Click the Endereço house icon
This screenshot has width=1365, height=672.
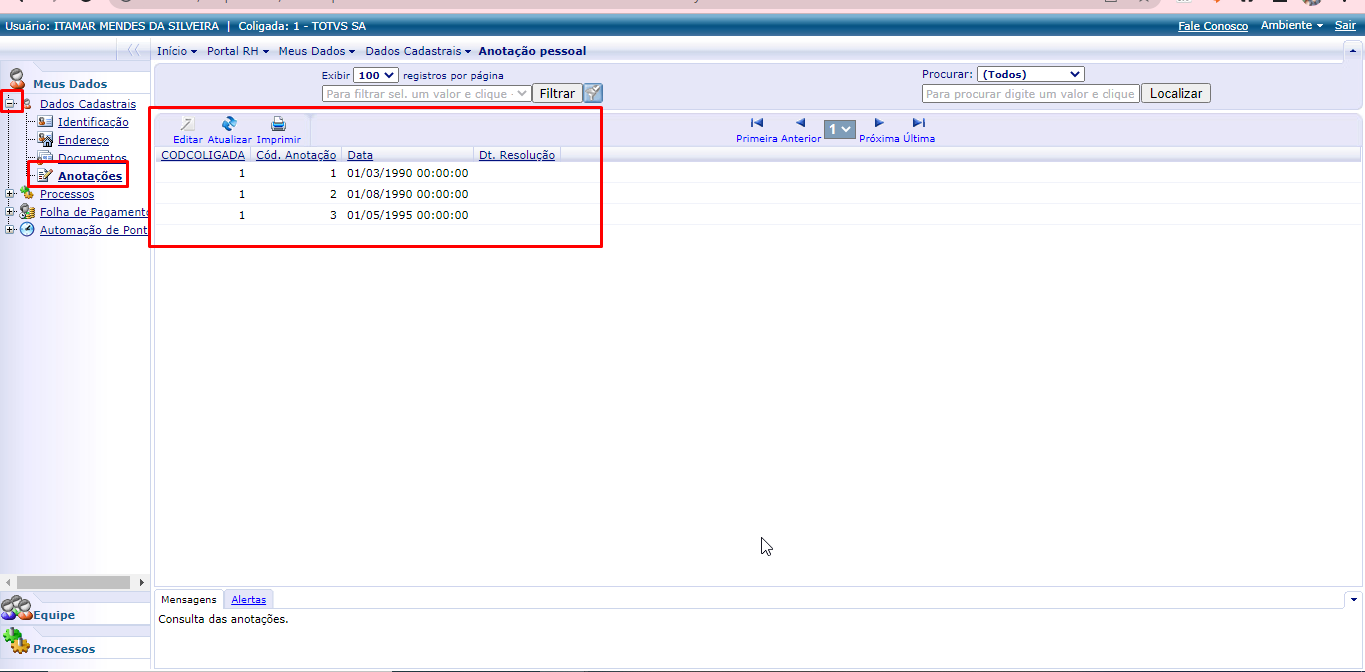45,140
